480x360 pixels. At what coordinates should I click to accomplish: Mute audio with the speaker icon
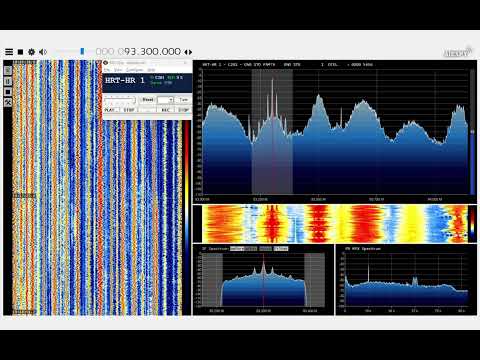(x=43, y=52)
